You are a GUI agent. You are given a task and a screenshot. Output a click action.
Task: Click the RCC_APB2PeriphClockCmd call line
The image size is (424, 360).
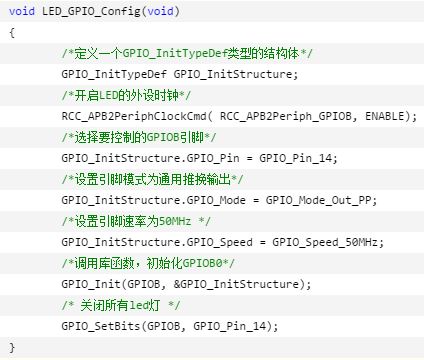coord(239,116)
